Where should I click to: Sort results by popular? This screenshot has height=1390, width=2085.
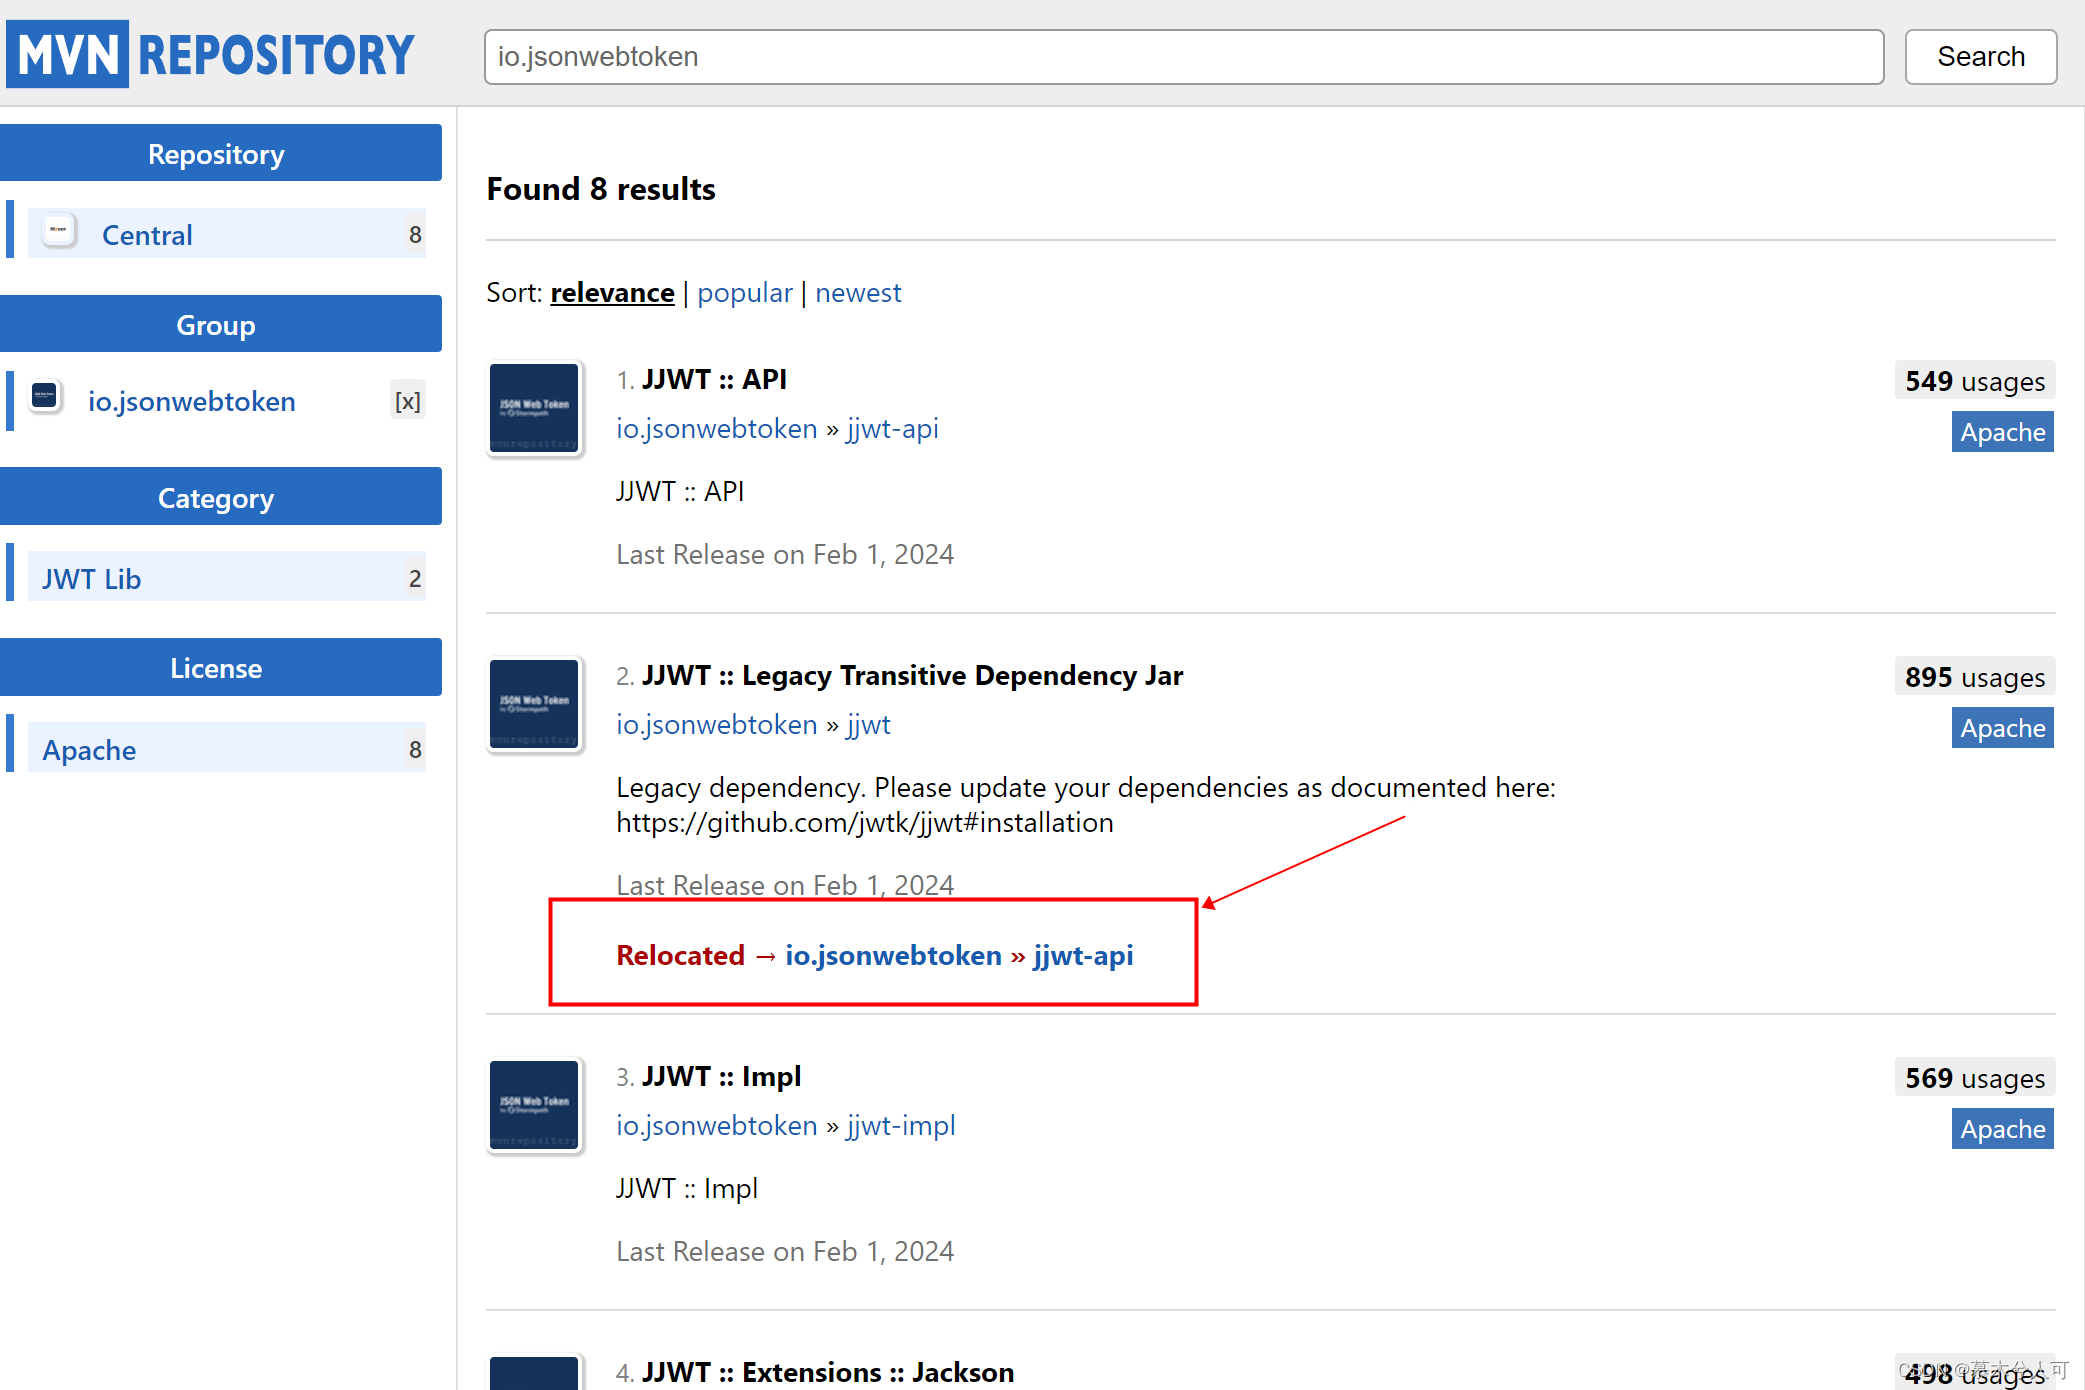coord(744,292)
